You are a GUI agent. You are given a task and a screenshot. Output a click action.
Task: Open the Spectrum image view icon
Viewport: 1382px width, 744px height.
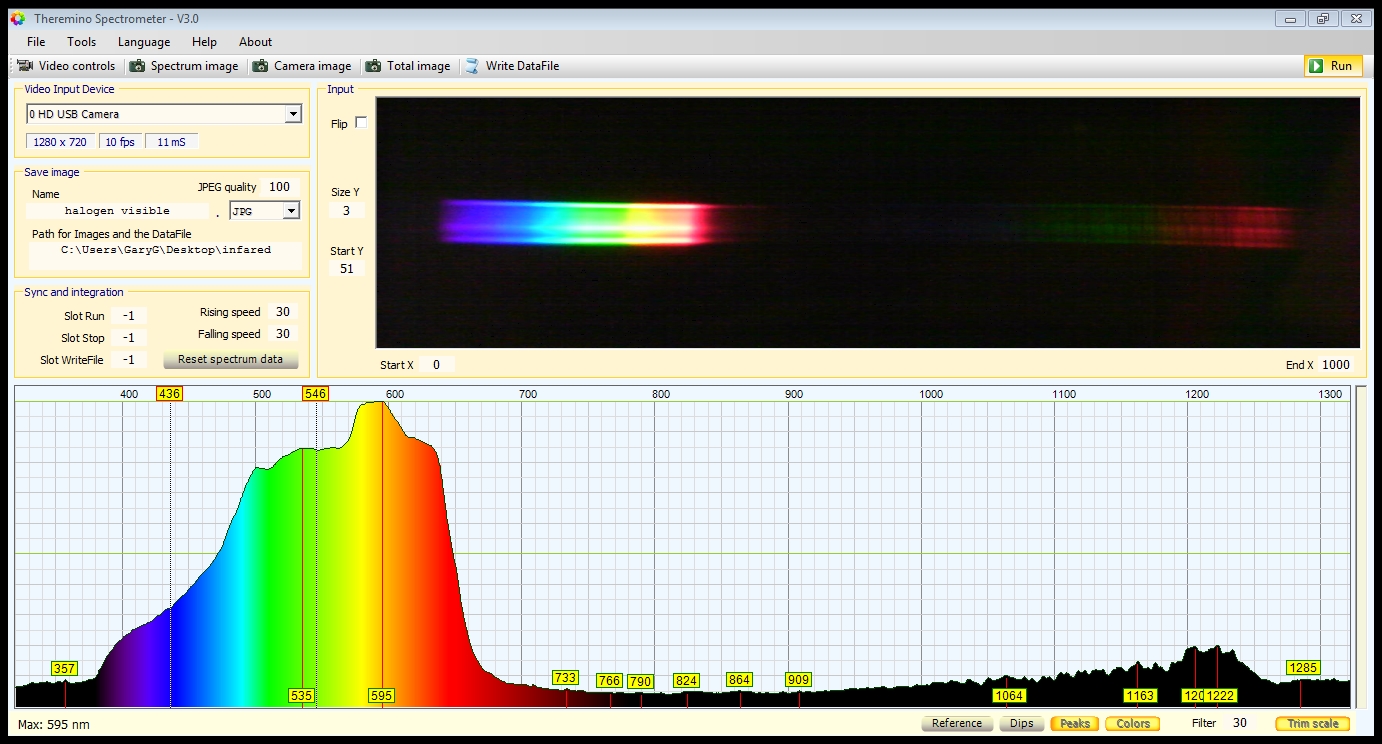click(x=136, y=66)
